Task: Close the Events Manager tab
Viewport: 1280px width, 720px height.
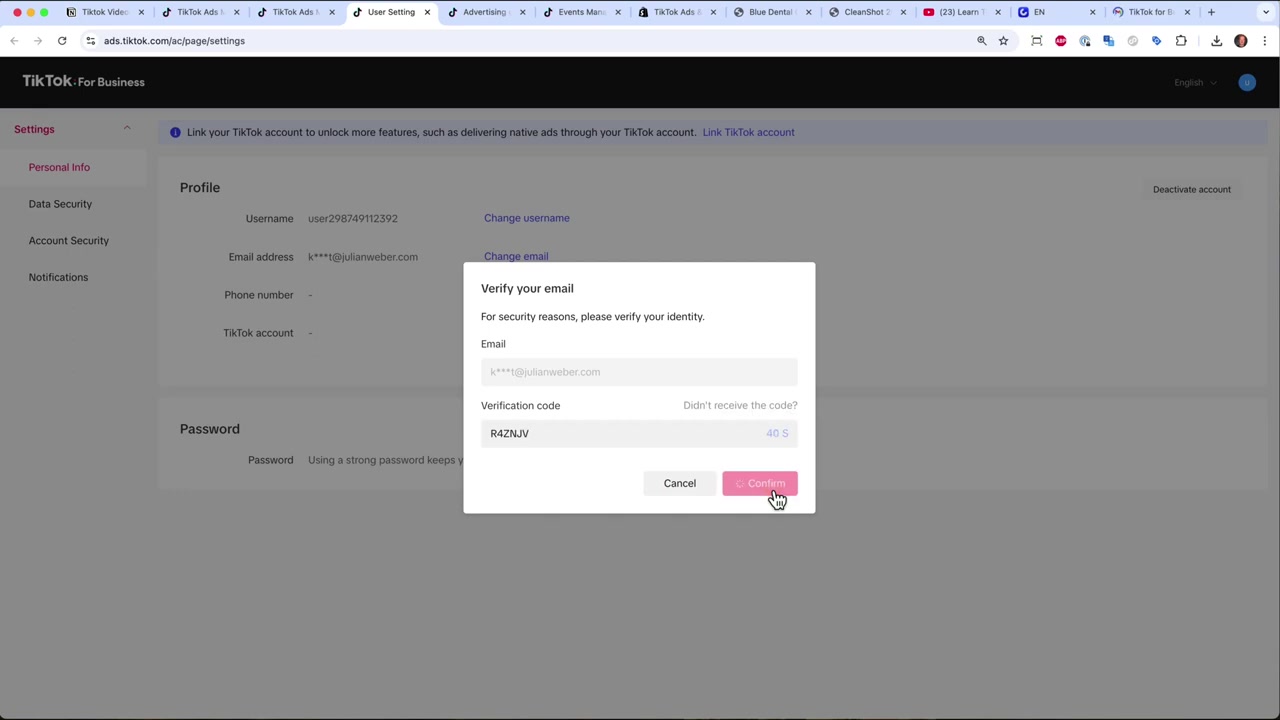Action: pyautogui.click(x=618, y=12)
